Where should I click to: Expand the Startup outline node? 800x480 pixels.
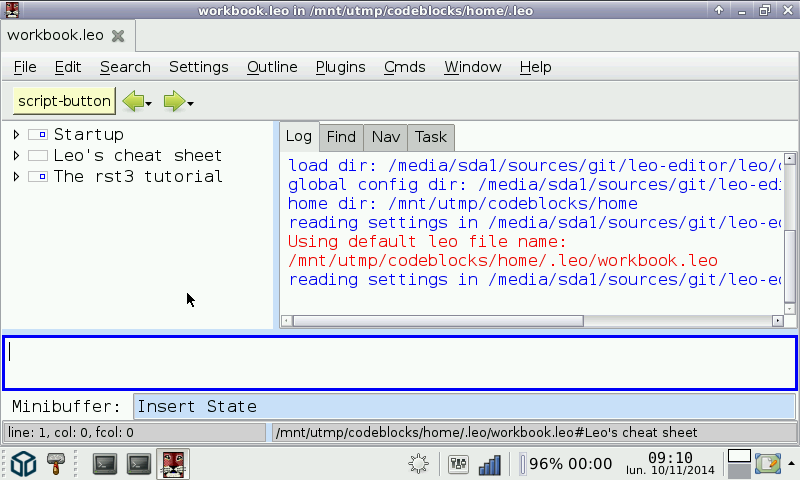(16, 135)
